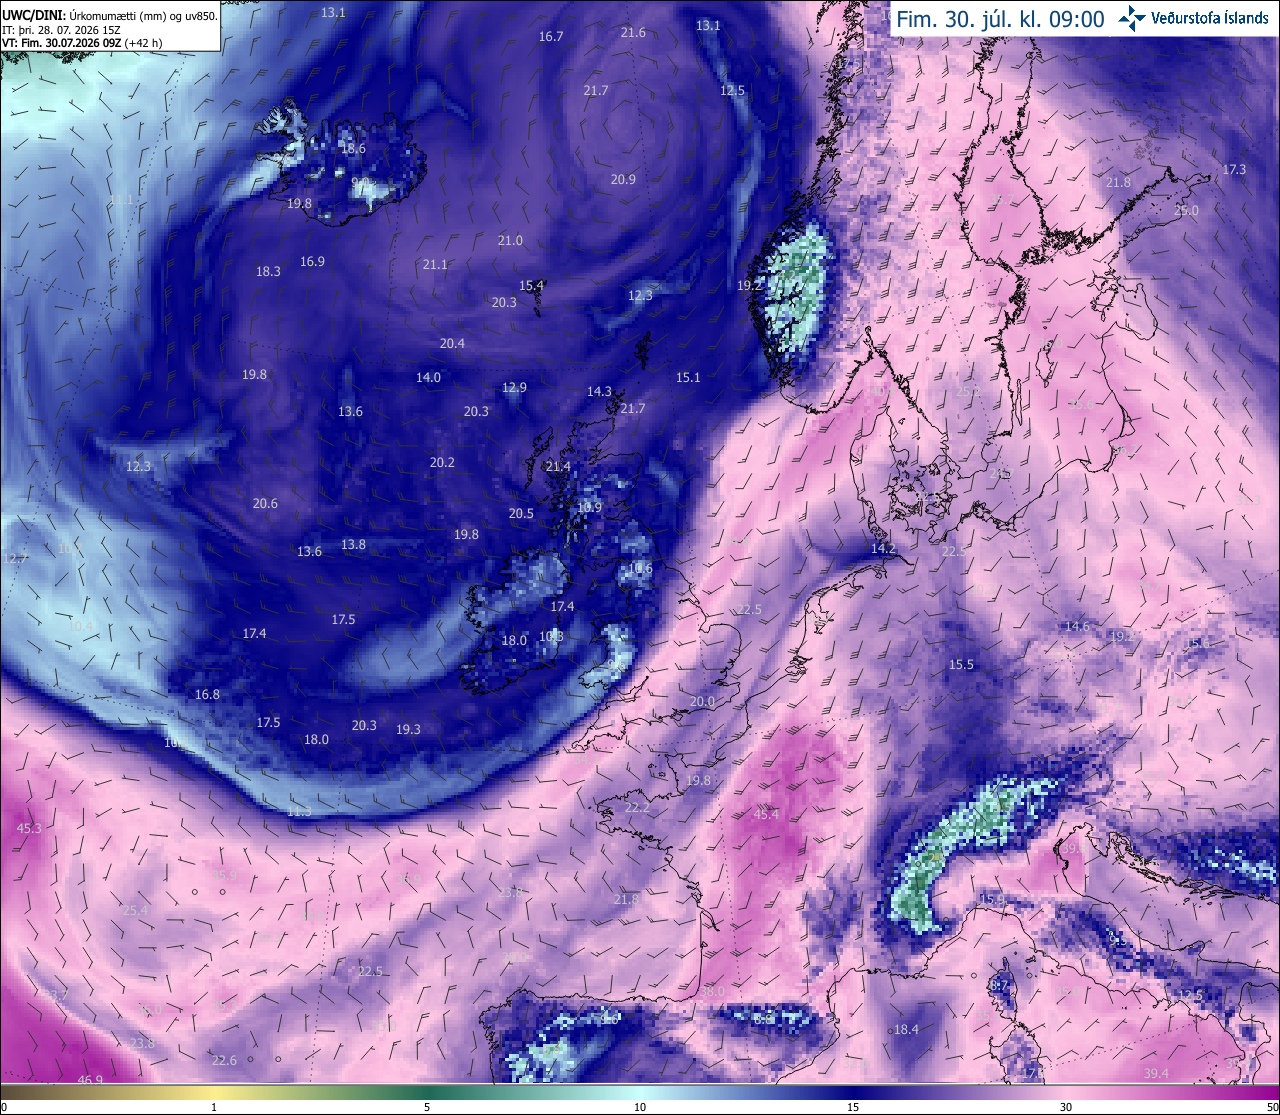Click the 30 tick on the color scale
This screenshot has height=1115, width=1280.
(x=1066, y=1107)
